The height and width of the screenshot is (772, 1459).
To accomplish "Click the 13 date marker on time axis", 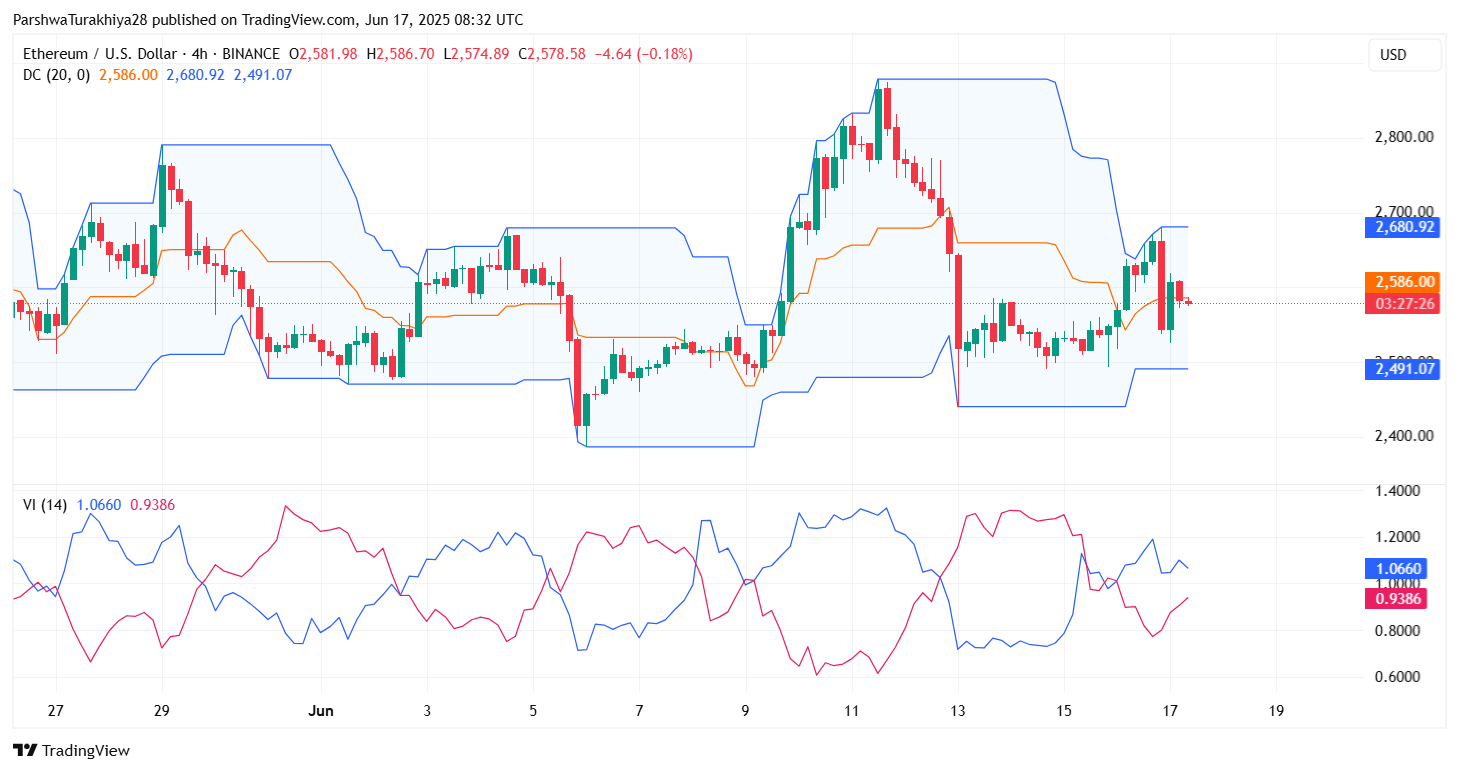I will click(958, 711).
